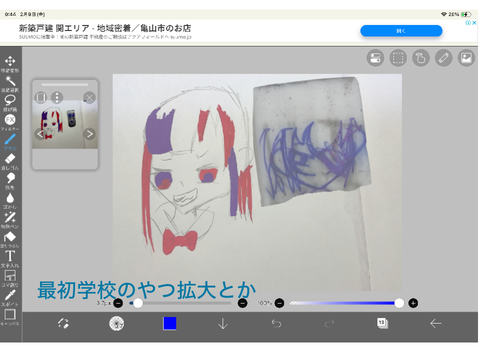This screenshot has width=480, height=360.
Task: Tap the reference image thumbnail
Action: point(65,124)
